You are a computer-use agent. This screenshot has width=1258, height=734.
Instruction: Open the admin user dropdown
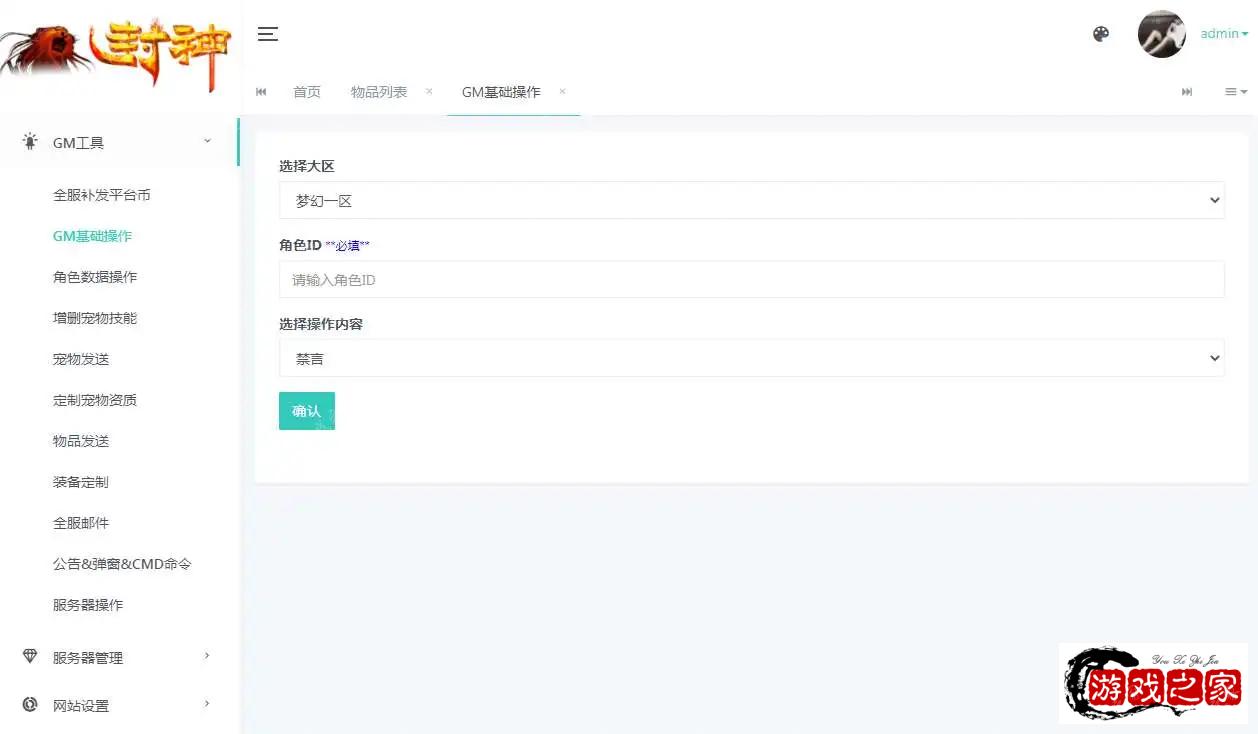(1224, 34)
